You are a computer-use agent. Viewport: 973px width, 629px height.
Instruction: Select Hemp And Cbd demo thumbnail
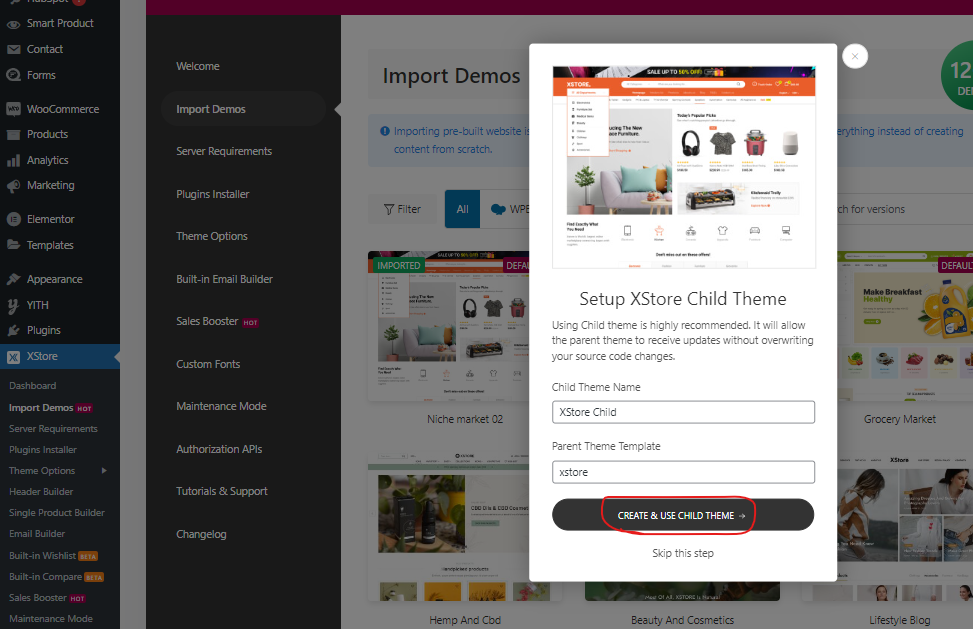(x=448, y=527)
